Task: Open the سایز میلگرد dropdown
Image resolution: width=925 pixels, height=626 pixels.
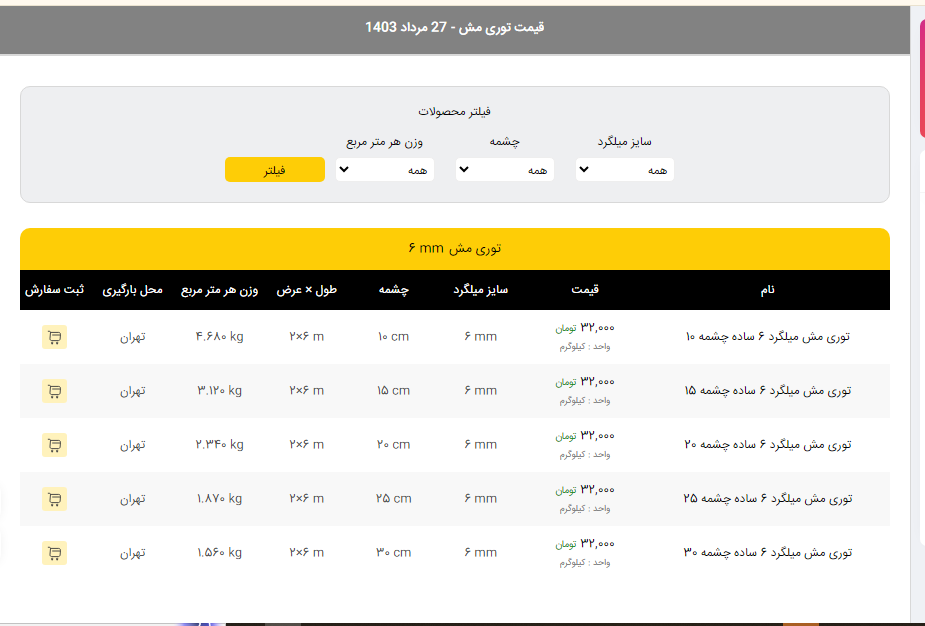Action: (625, 170)
